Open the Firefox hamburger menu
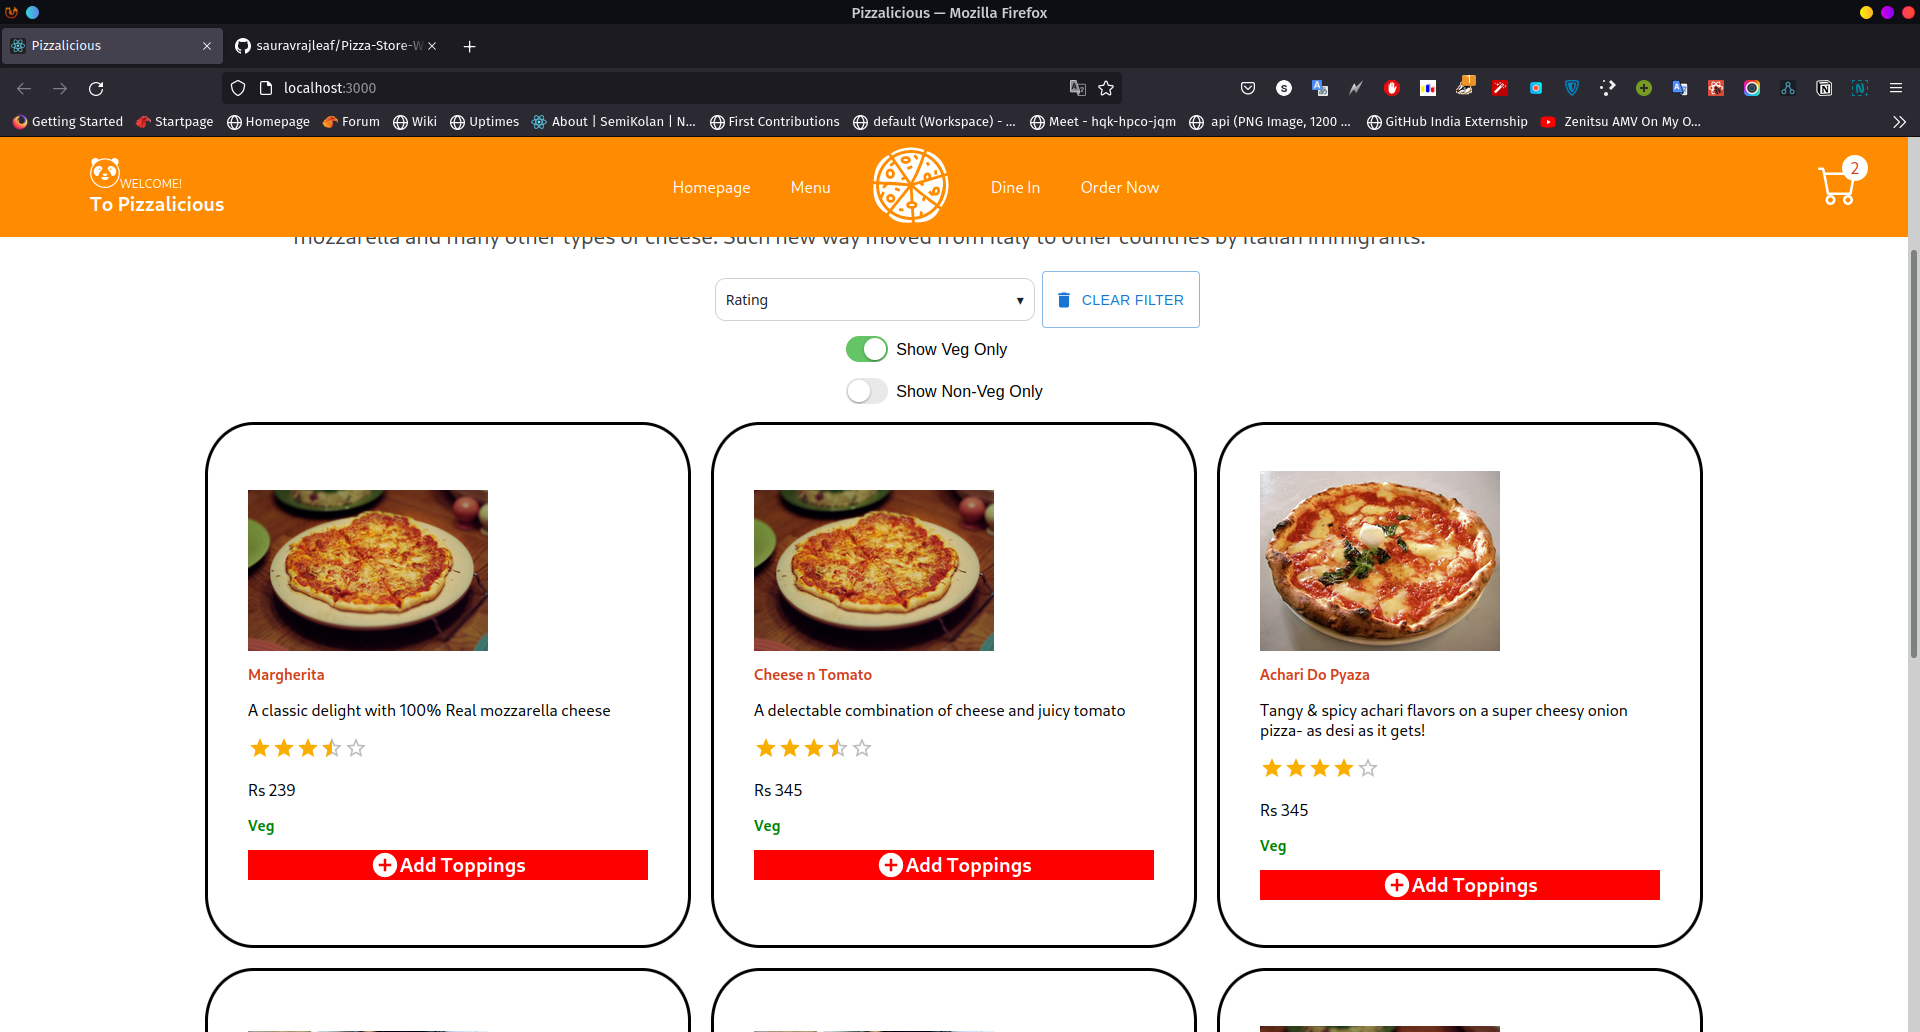The width and height of the screenshot is (1920, 1032). point(1895,88)
